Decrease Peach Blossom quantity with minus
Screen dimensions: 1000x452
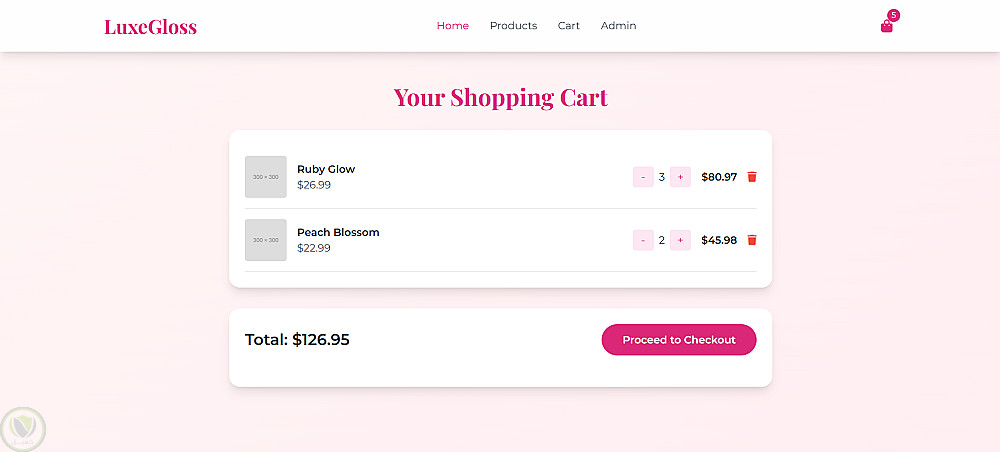pos(643,240)
